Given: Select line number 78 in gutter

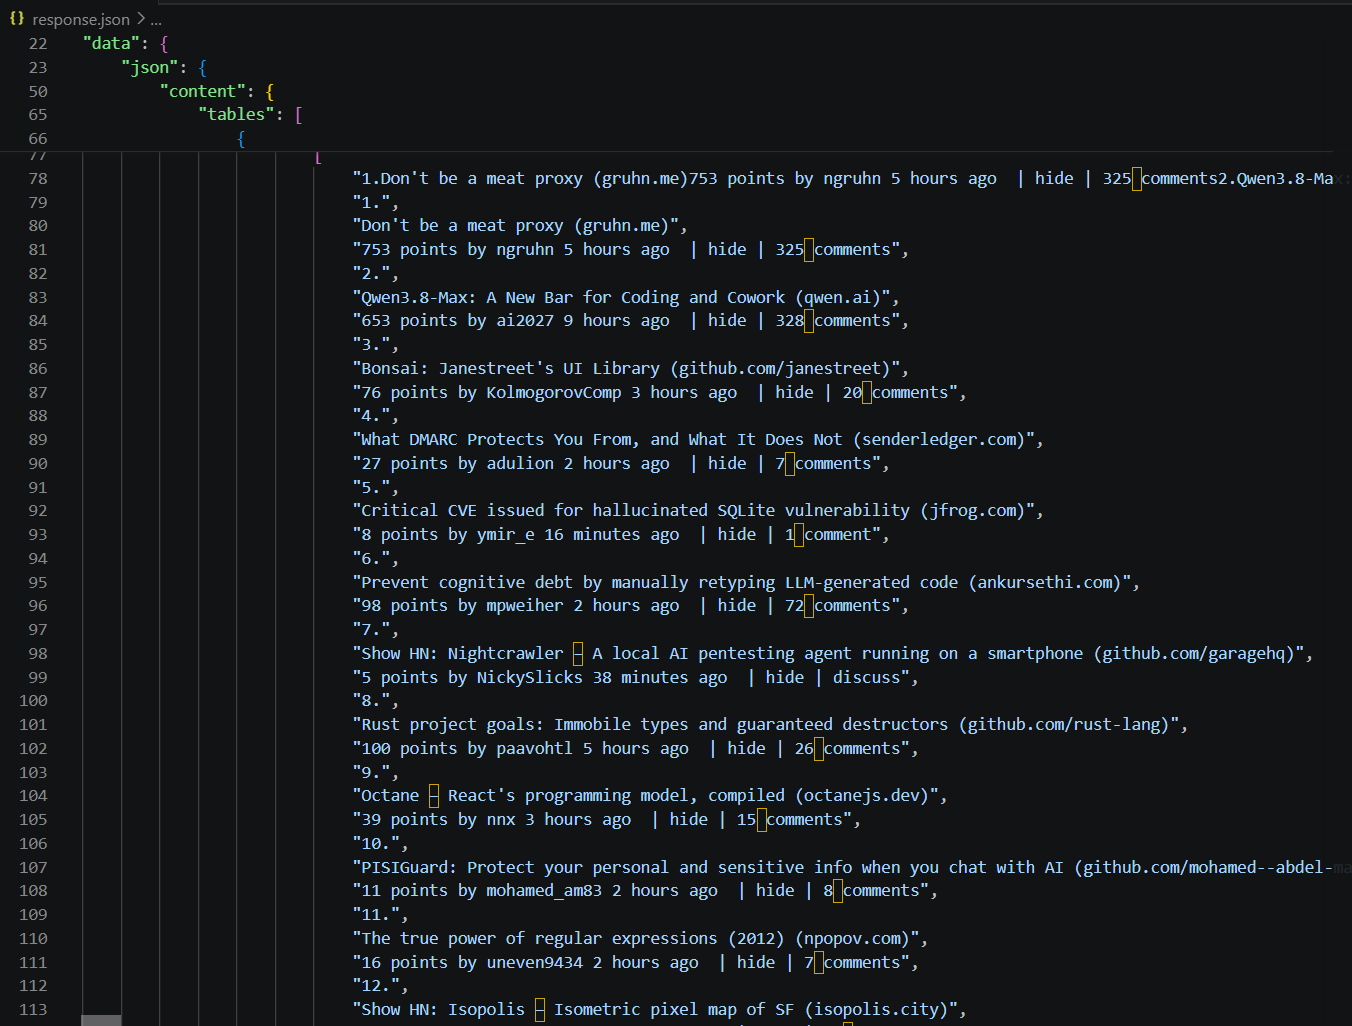Looking at the screenshot, I should (x=38, y=179).
